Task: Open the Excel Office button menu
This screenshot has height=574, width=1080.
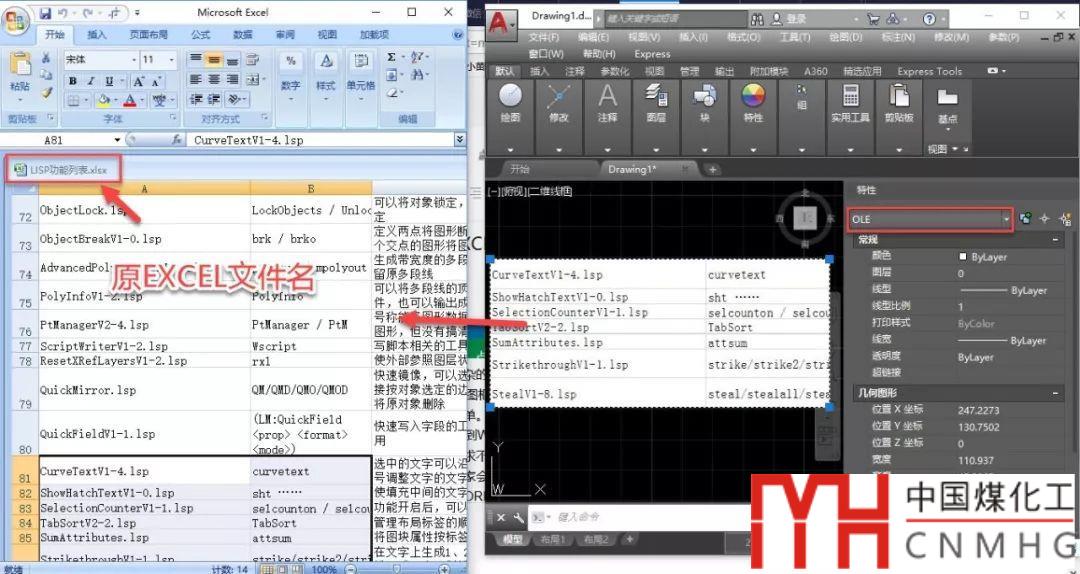Action: click(15, 20)
